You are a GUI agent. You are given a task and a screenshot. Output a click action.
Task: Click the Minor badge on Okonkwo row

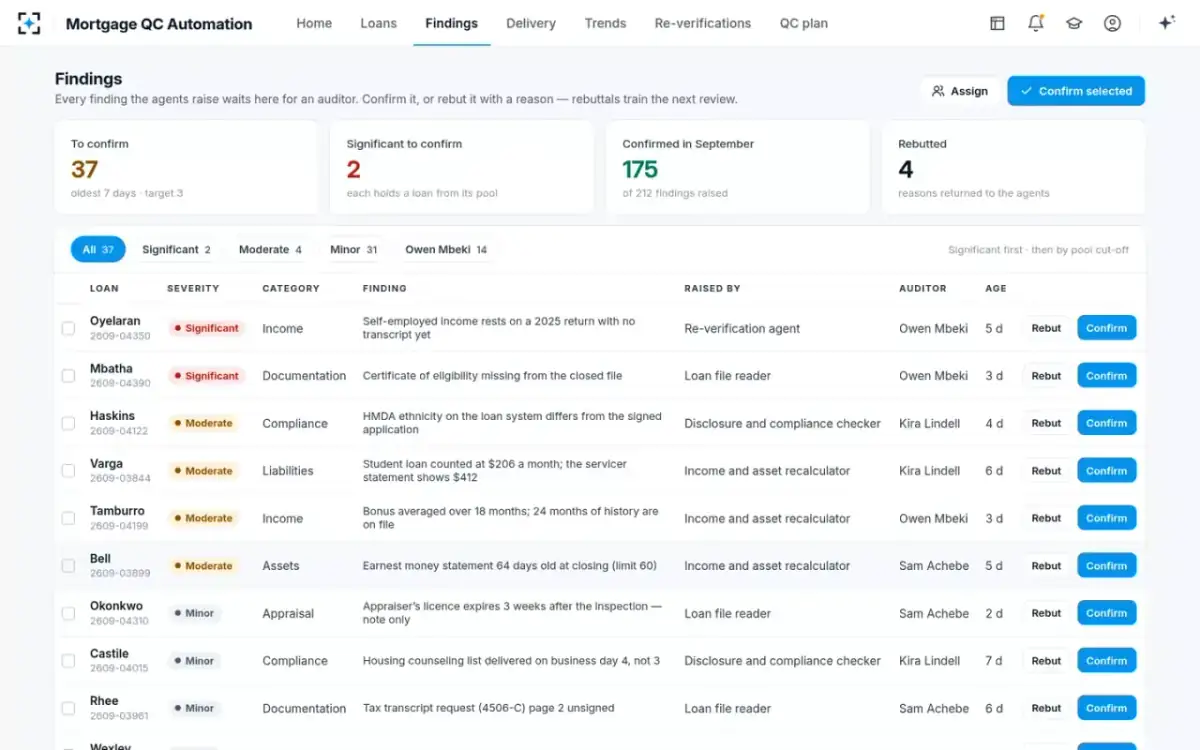(194, 613)
